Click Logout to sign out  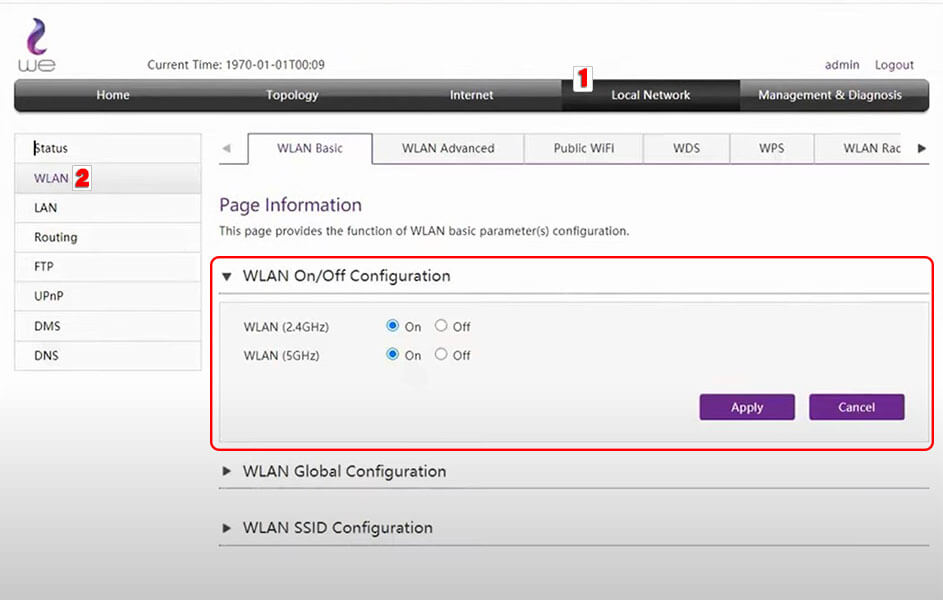[x=894, y=64]
